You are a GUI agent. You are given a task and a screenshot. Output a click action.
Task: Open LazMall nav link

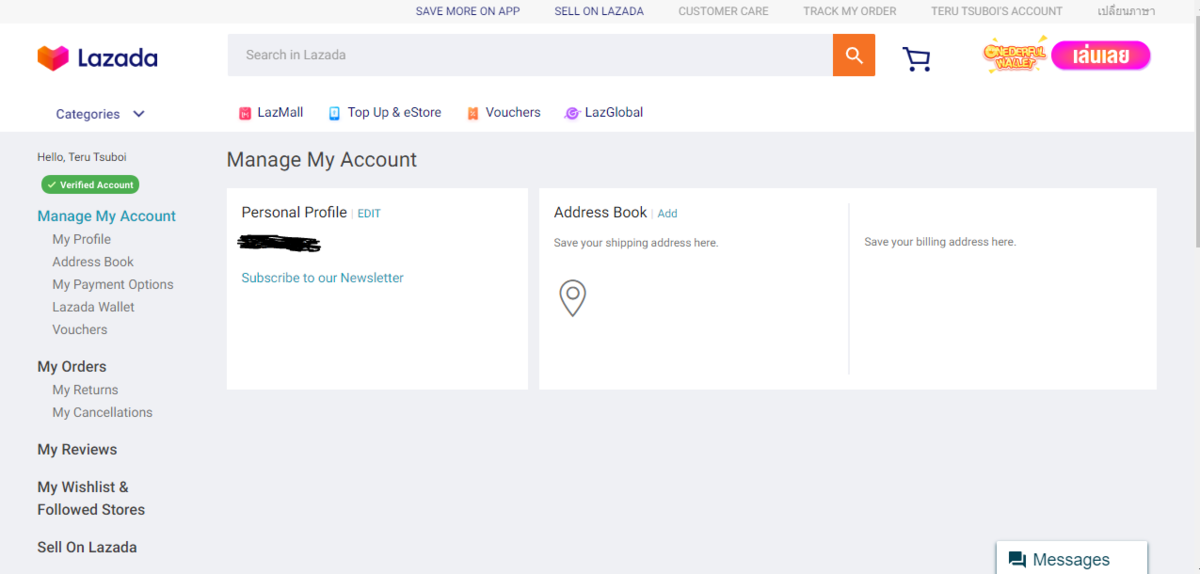pyautogui.click(x=280, y=113)
